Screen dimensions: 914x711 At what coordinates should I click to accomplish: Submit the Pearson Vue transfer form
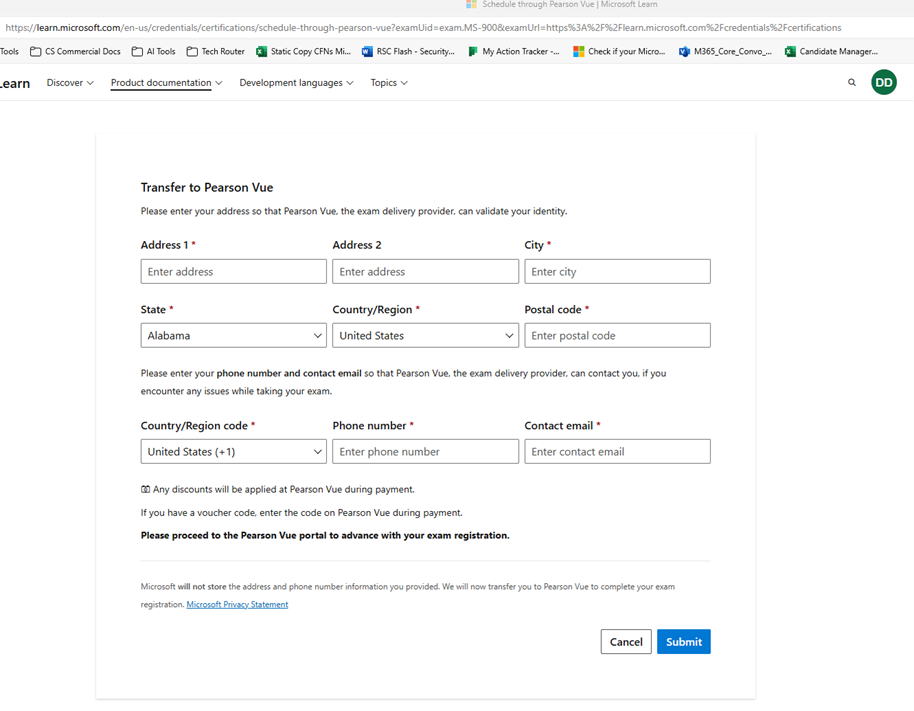(x=683, y=641)
